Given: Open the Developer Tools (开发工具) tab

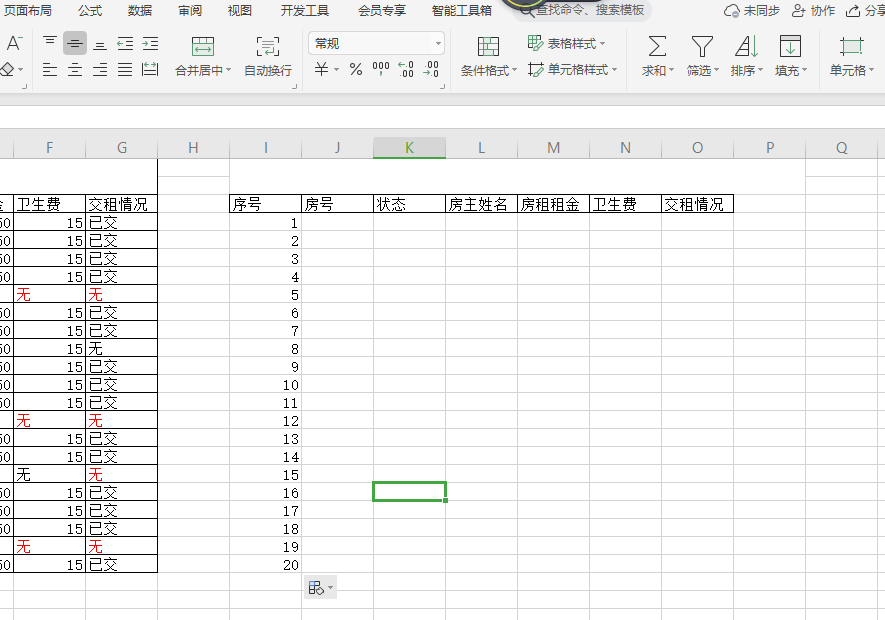Looking at the screenshot, I should point(305,10).
